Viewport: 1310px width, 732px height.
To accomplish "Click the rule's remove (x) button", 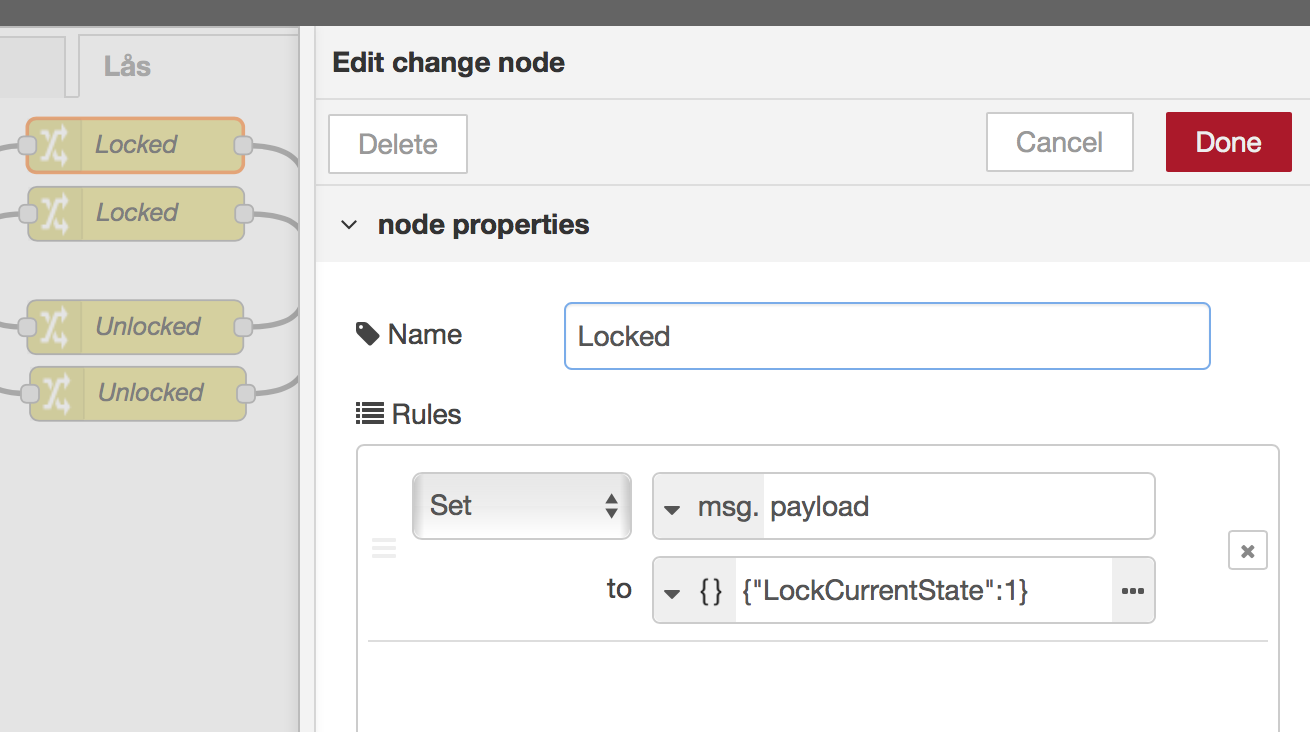I will [1247, 551].
